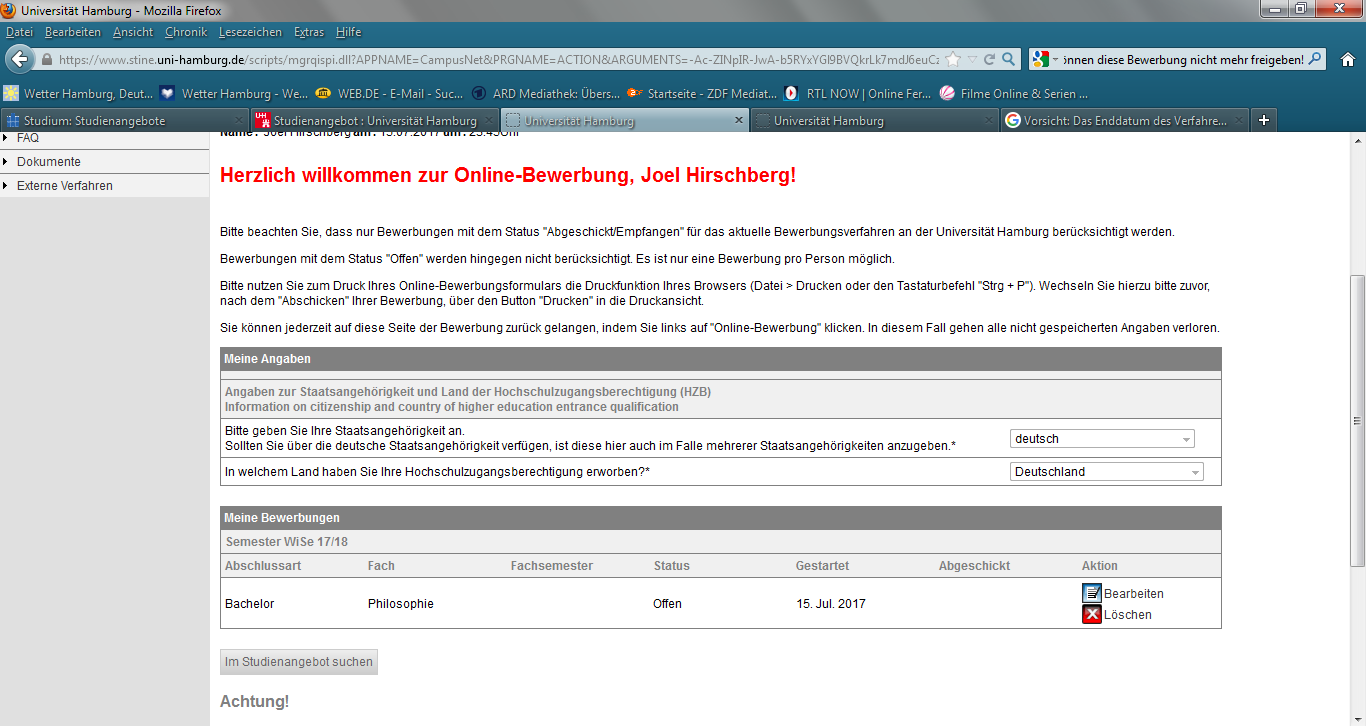This screenshot has width=1366, height=726.
Task: Open the HZB country dropdown showing Deutschland
Action: (x=1105, y=471)
